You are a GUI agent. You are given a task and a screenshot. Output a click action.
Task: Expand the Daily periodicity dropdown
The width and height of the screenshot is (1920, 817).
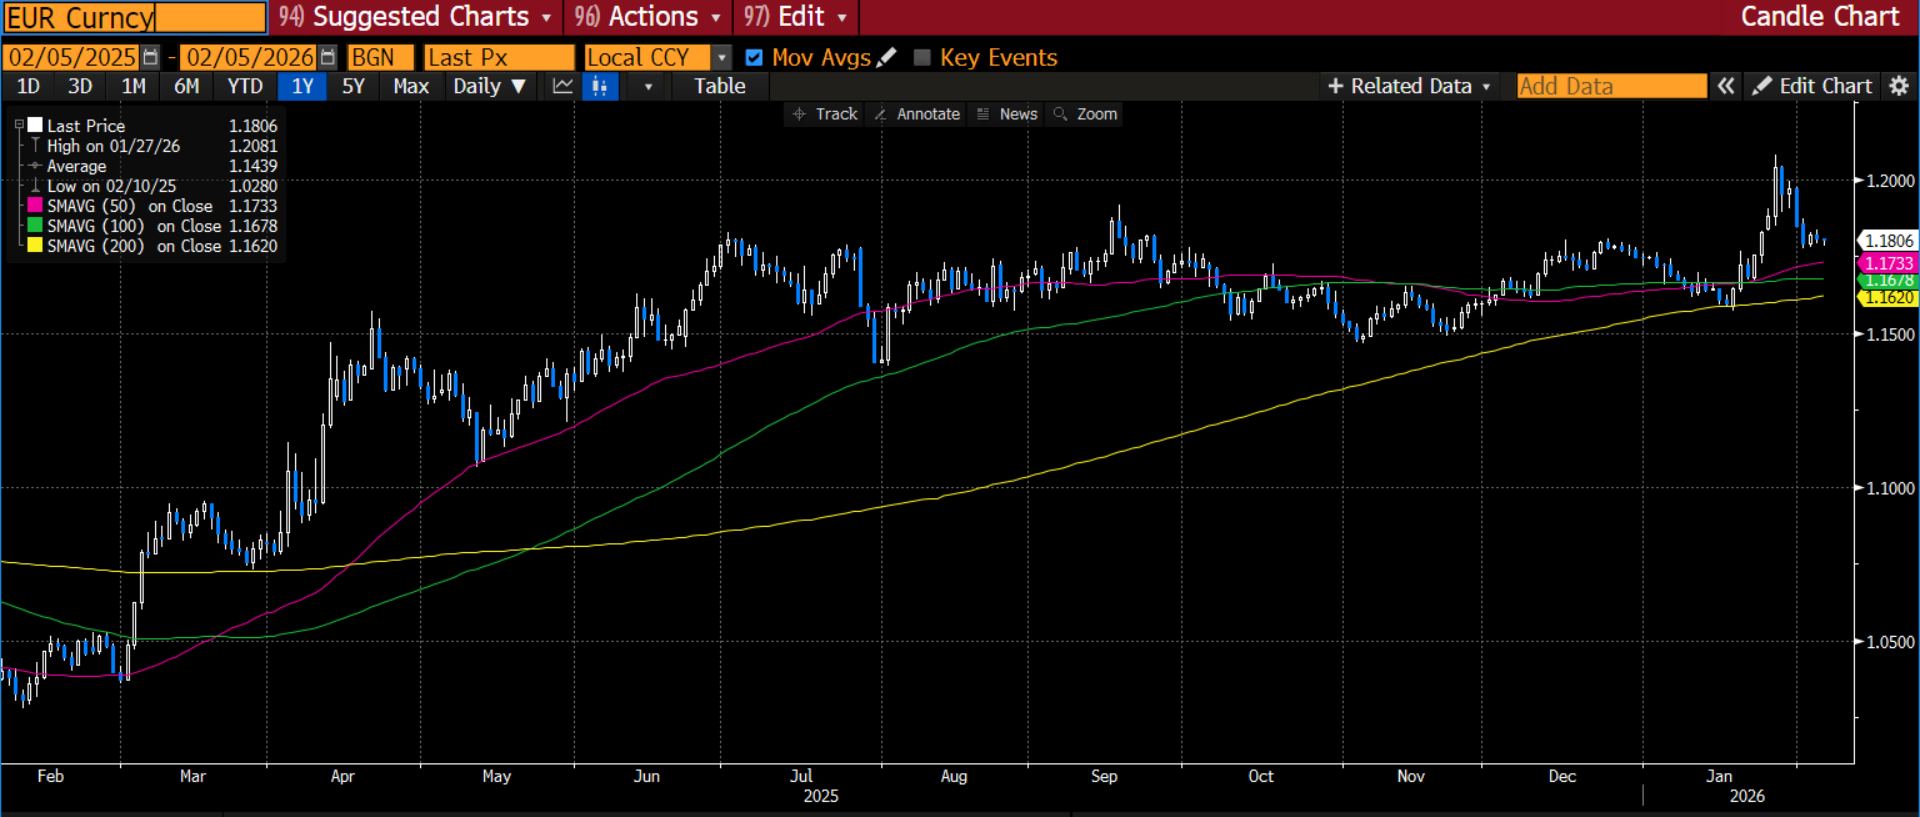coord(489,87)
